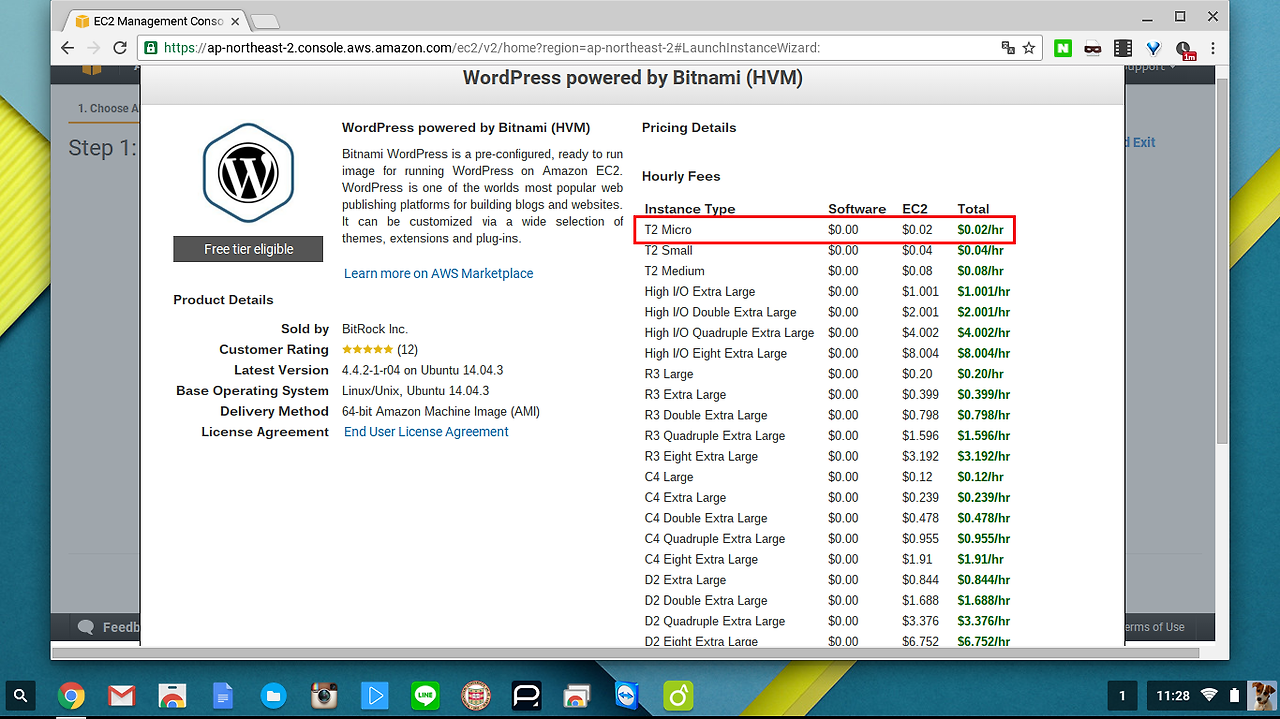The height and width of the screenshot is (719, 1280).
Task: Click the C4 Eight Extra Large row
Action: 826,559
